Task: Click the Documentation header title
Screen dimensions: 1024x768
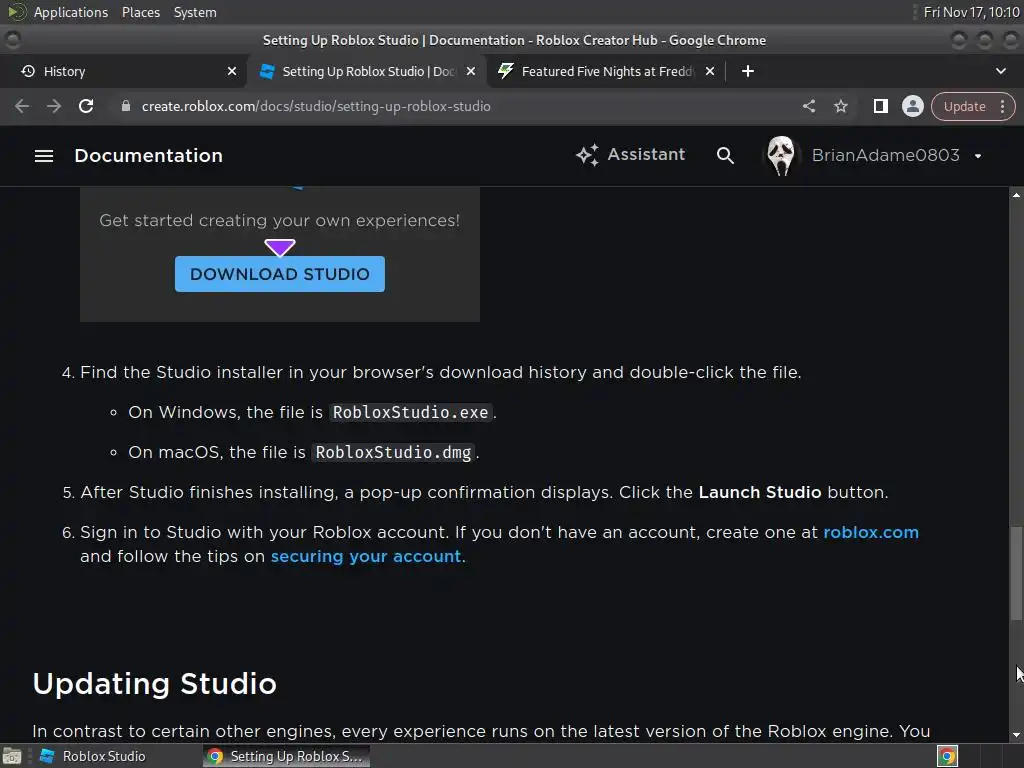Action: click(x=148, y=155)
